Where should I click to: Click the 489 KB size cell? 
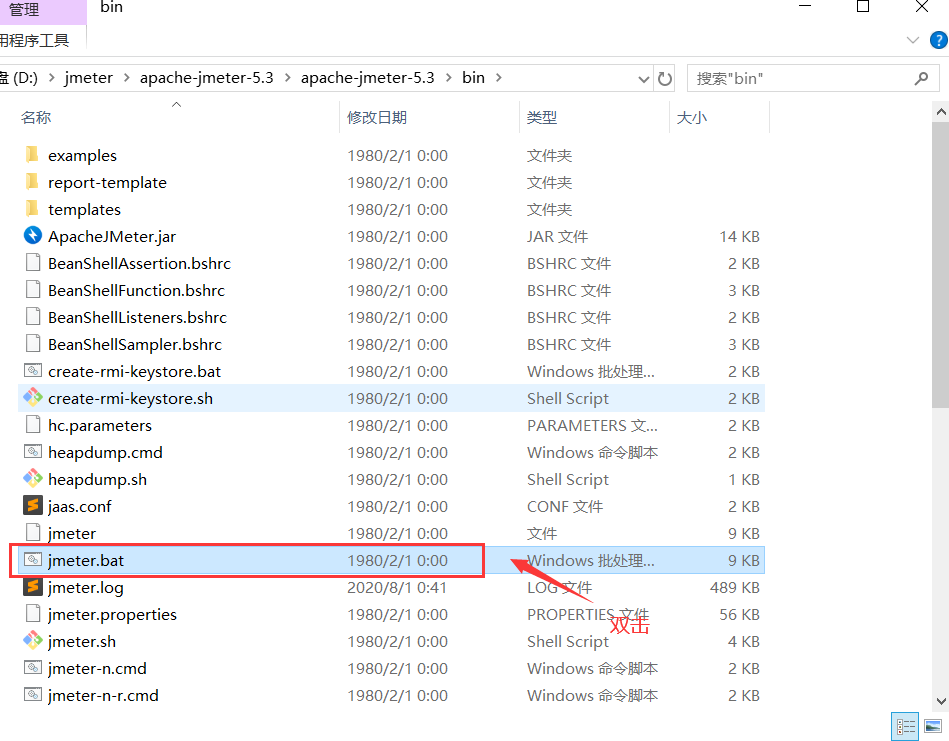734,587
